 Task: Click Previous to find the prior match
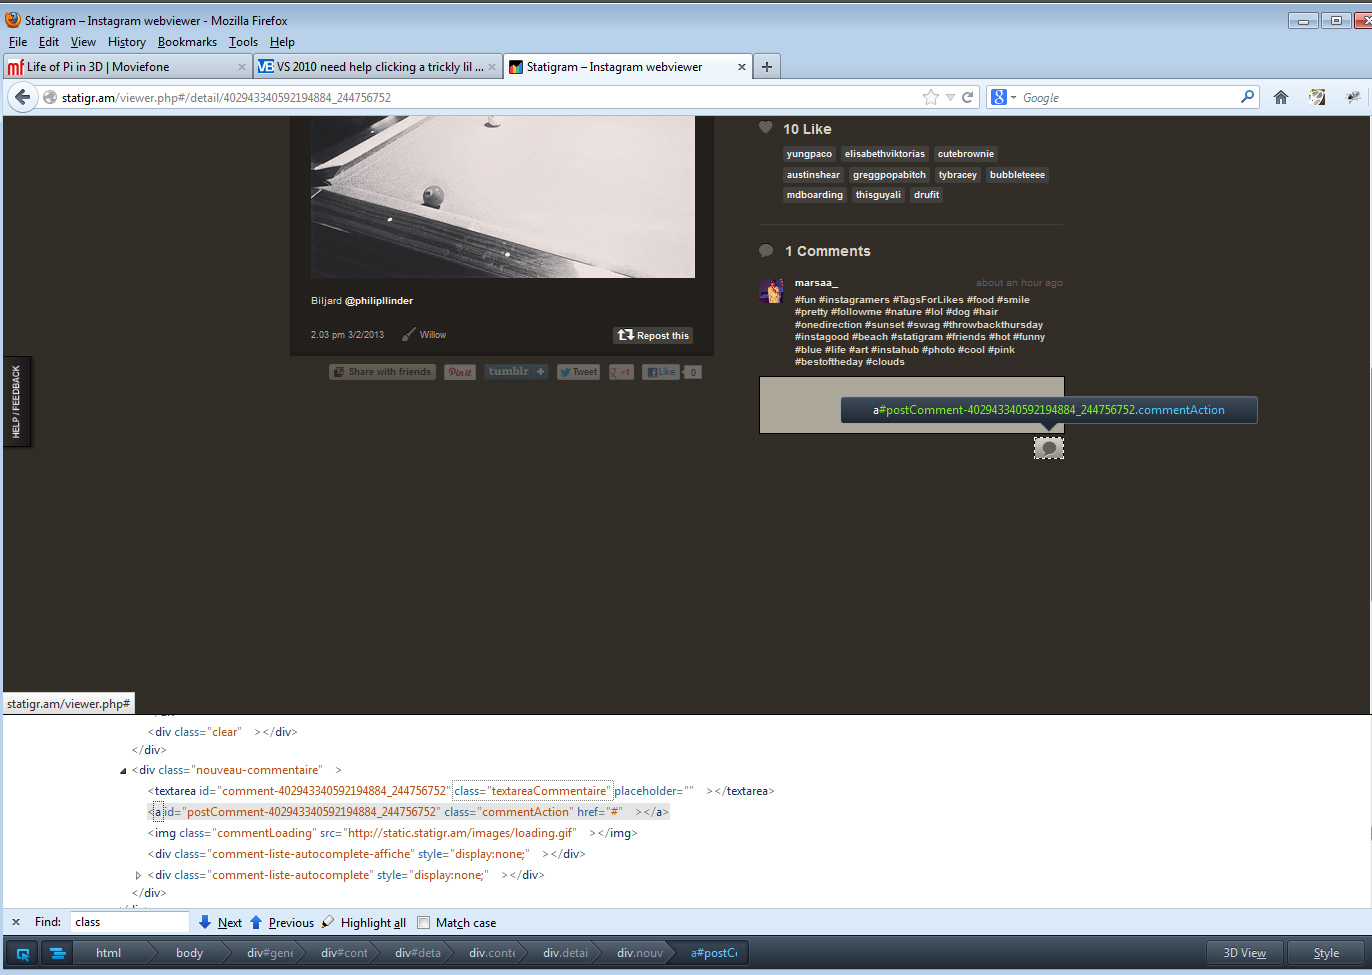click(281, 922)
